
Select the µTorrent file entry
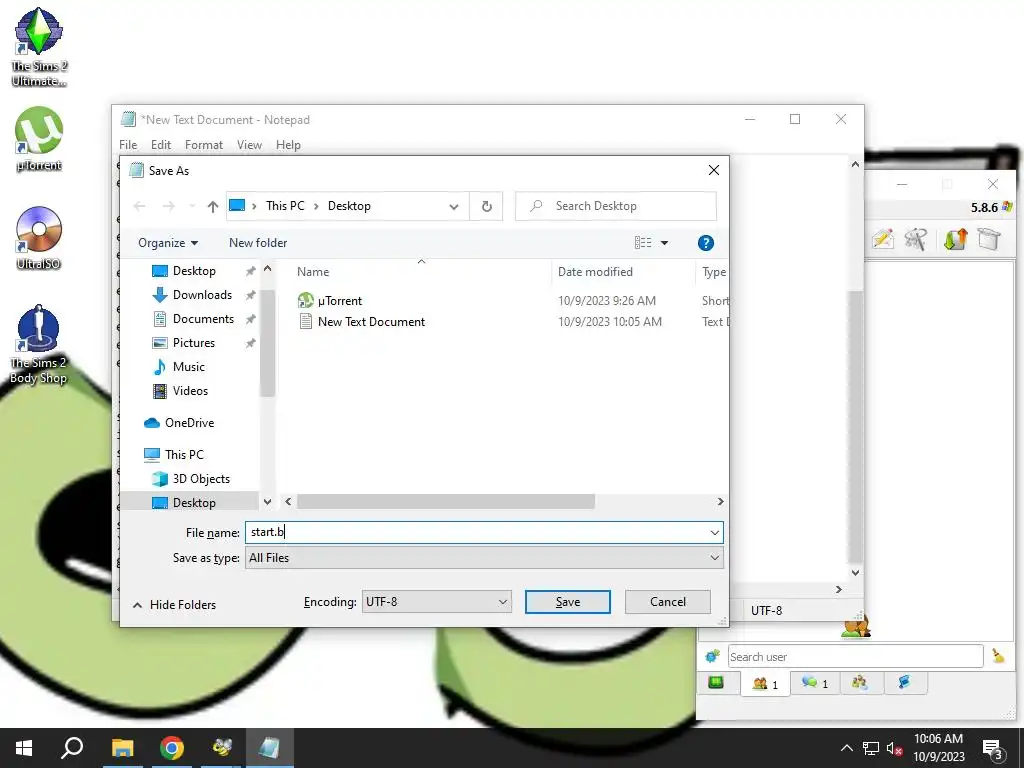point(340,301)
